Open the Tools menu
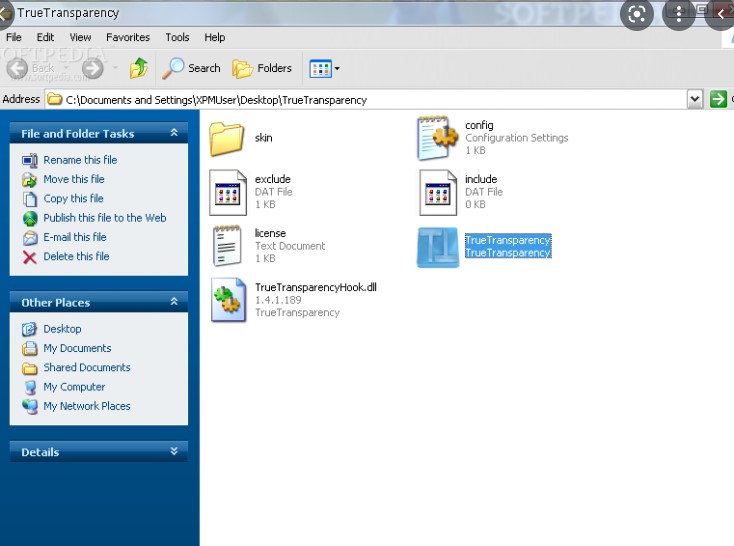Screen dimensions: 734x546 [177, 37]
